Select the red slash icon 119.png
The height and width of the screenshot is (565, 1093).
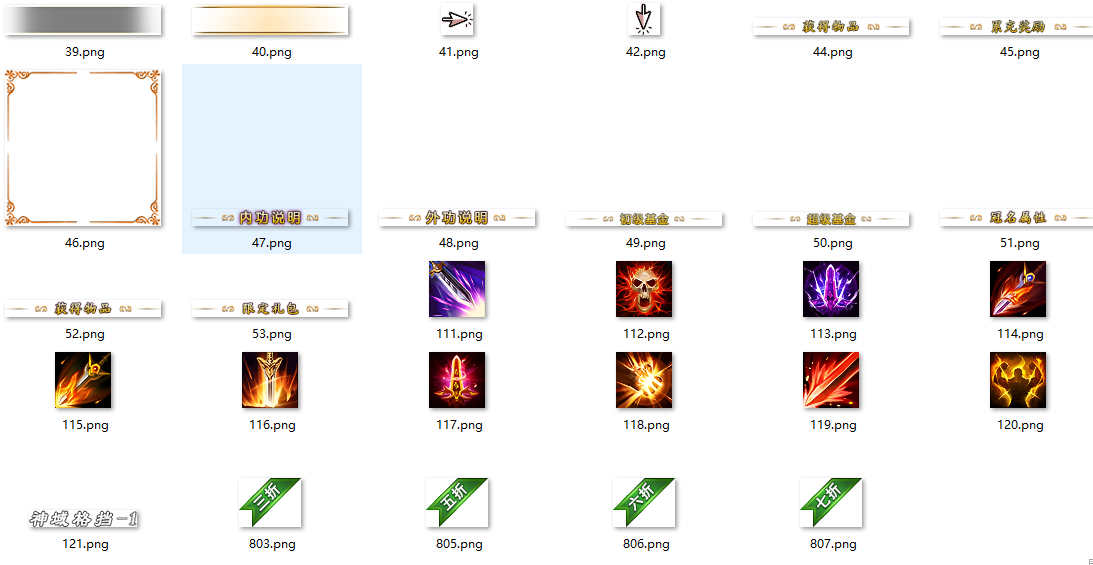click(831, 380)
